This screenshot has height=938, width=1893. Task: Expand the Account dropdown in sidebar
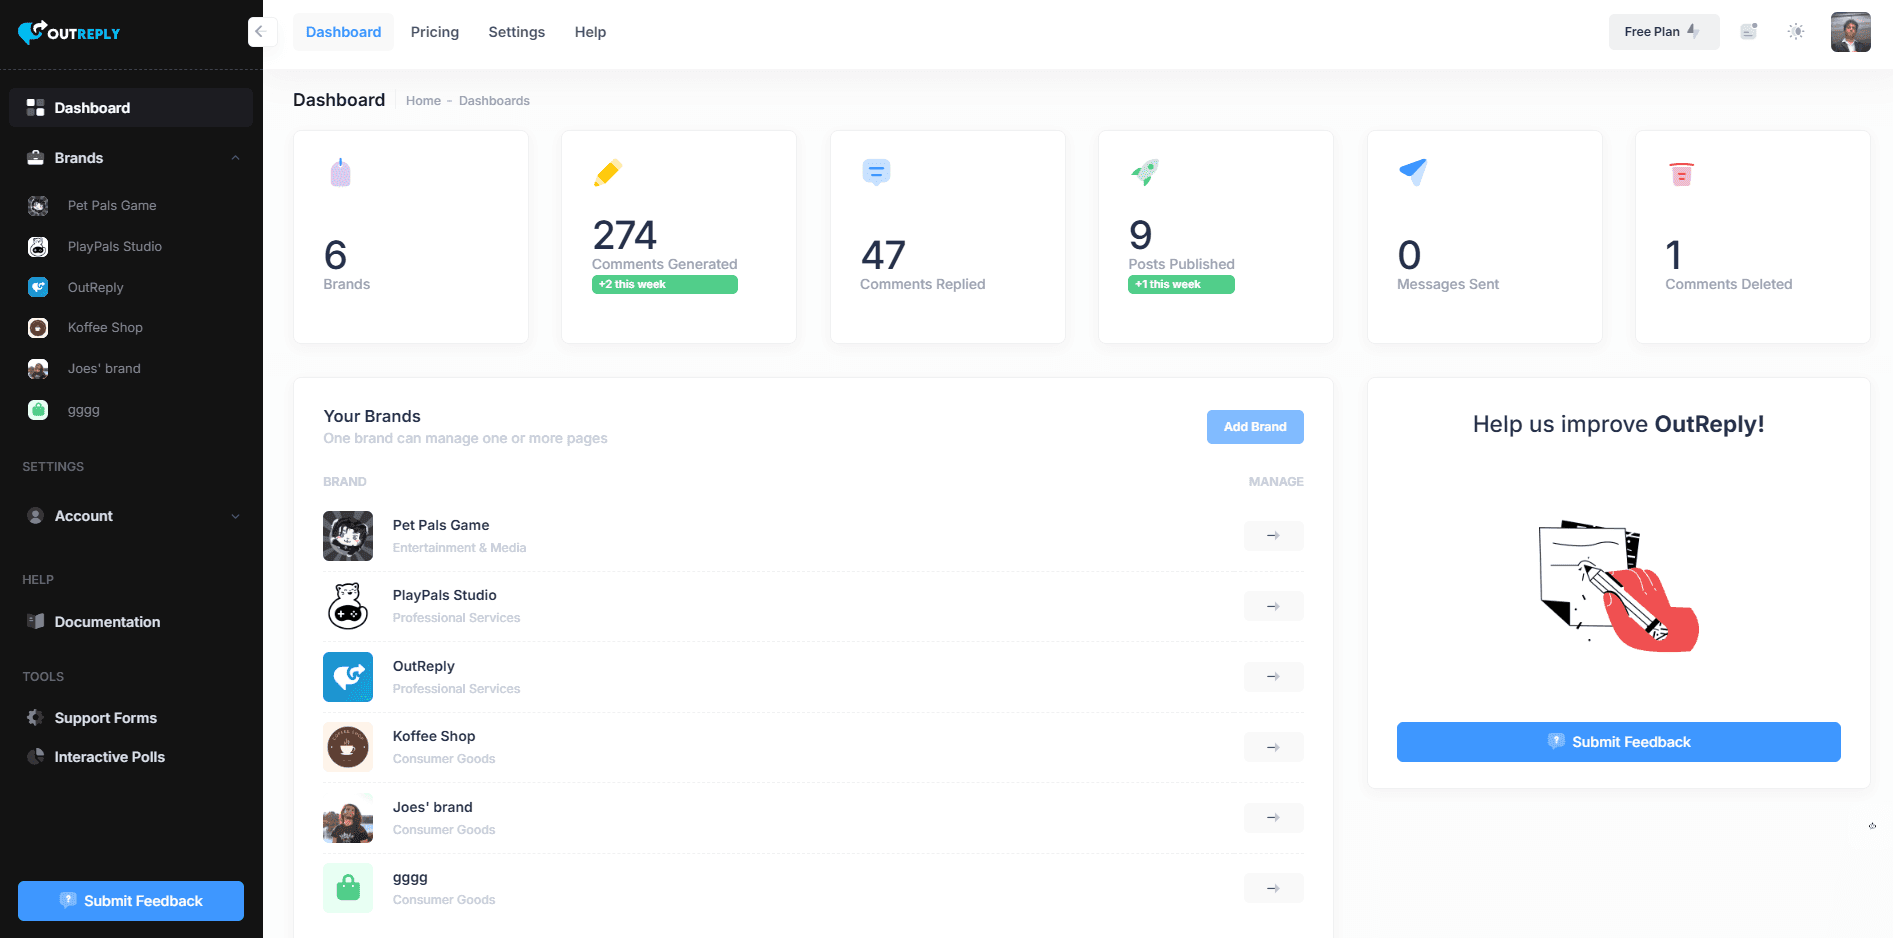click(131, 516)
